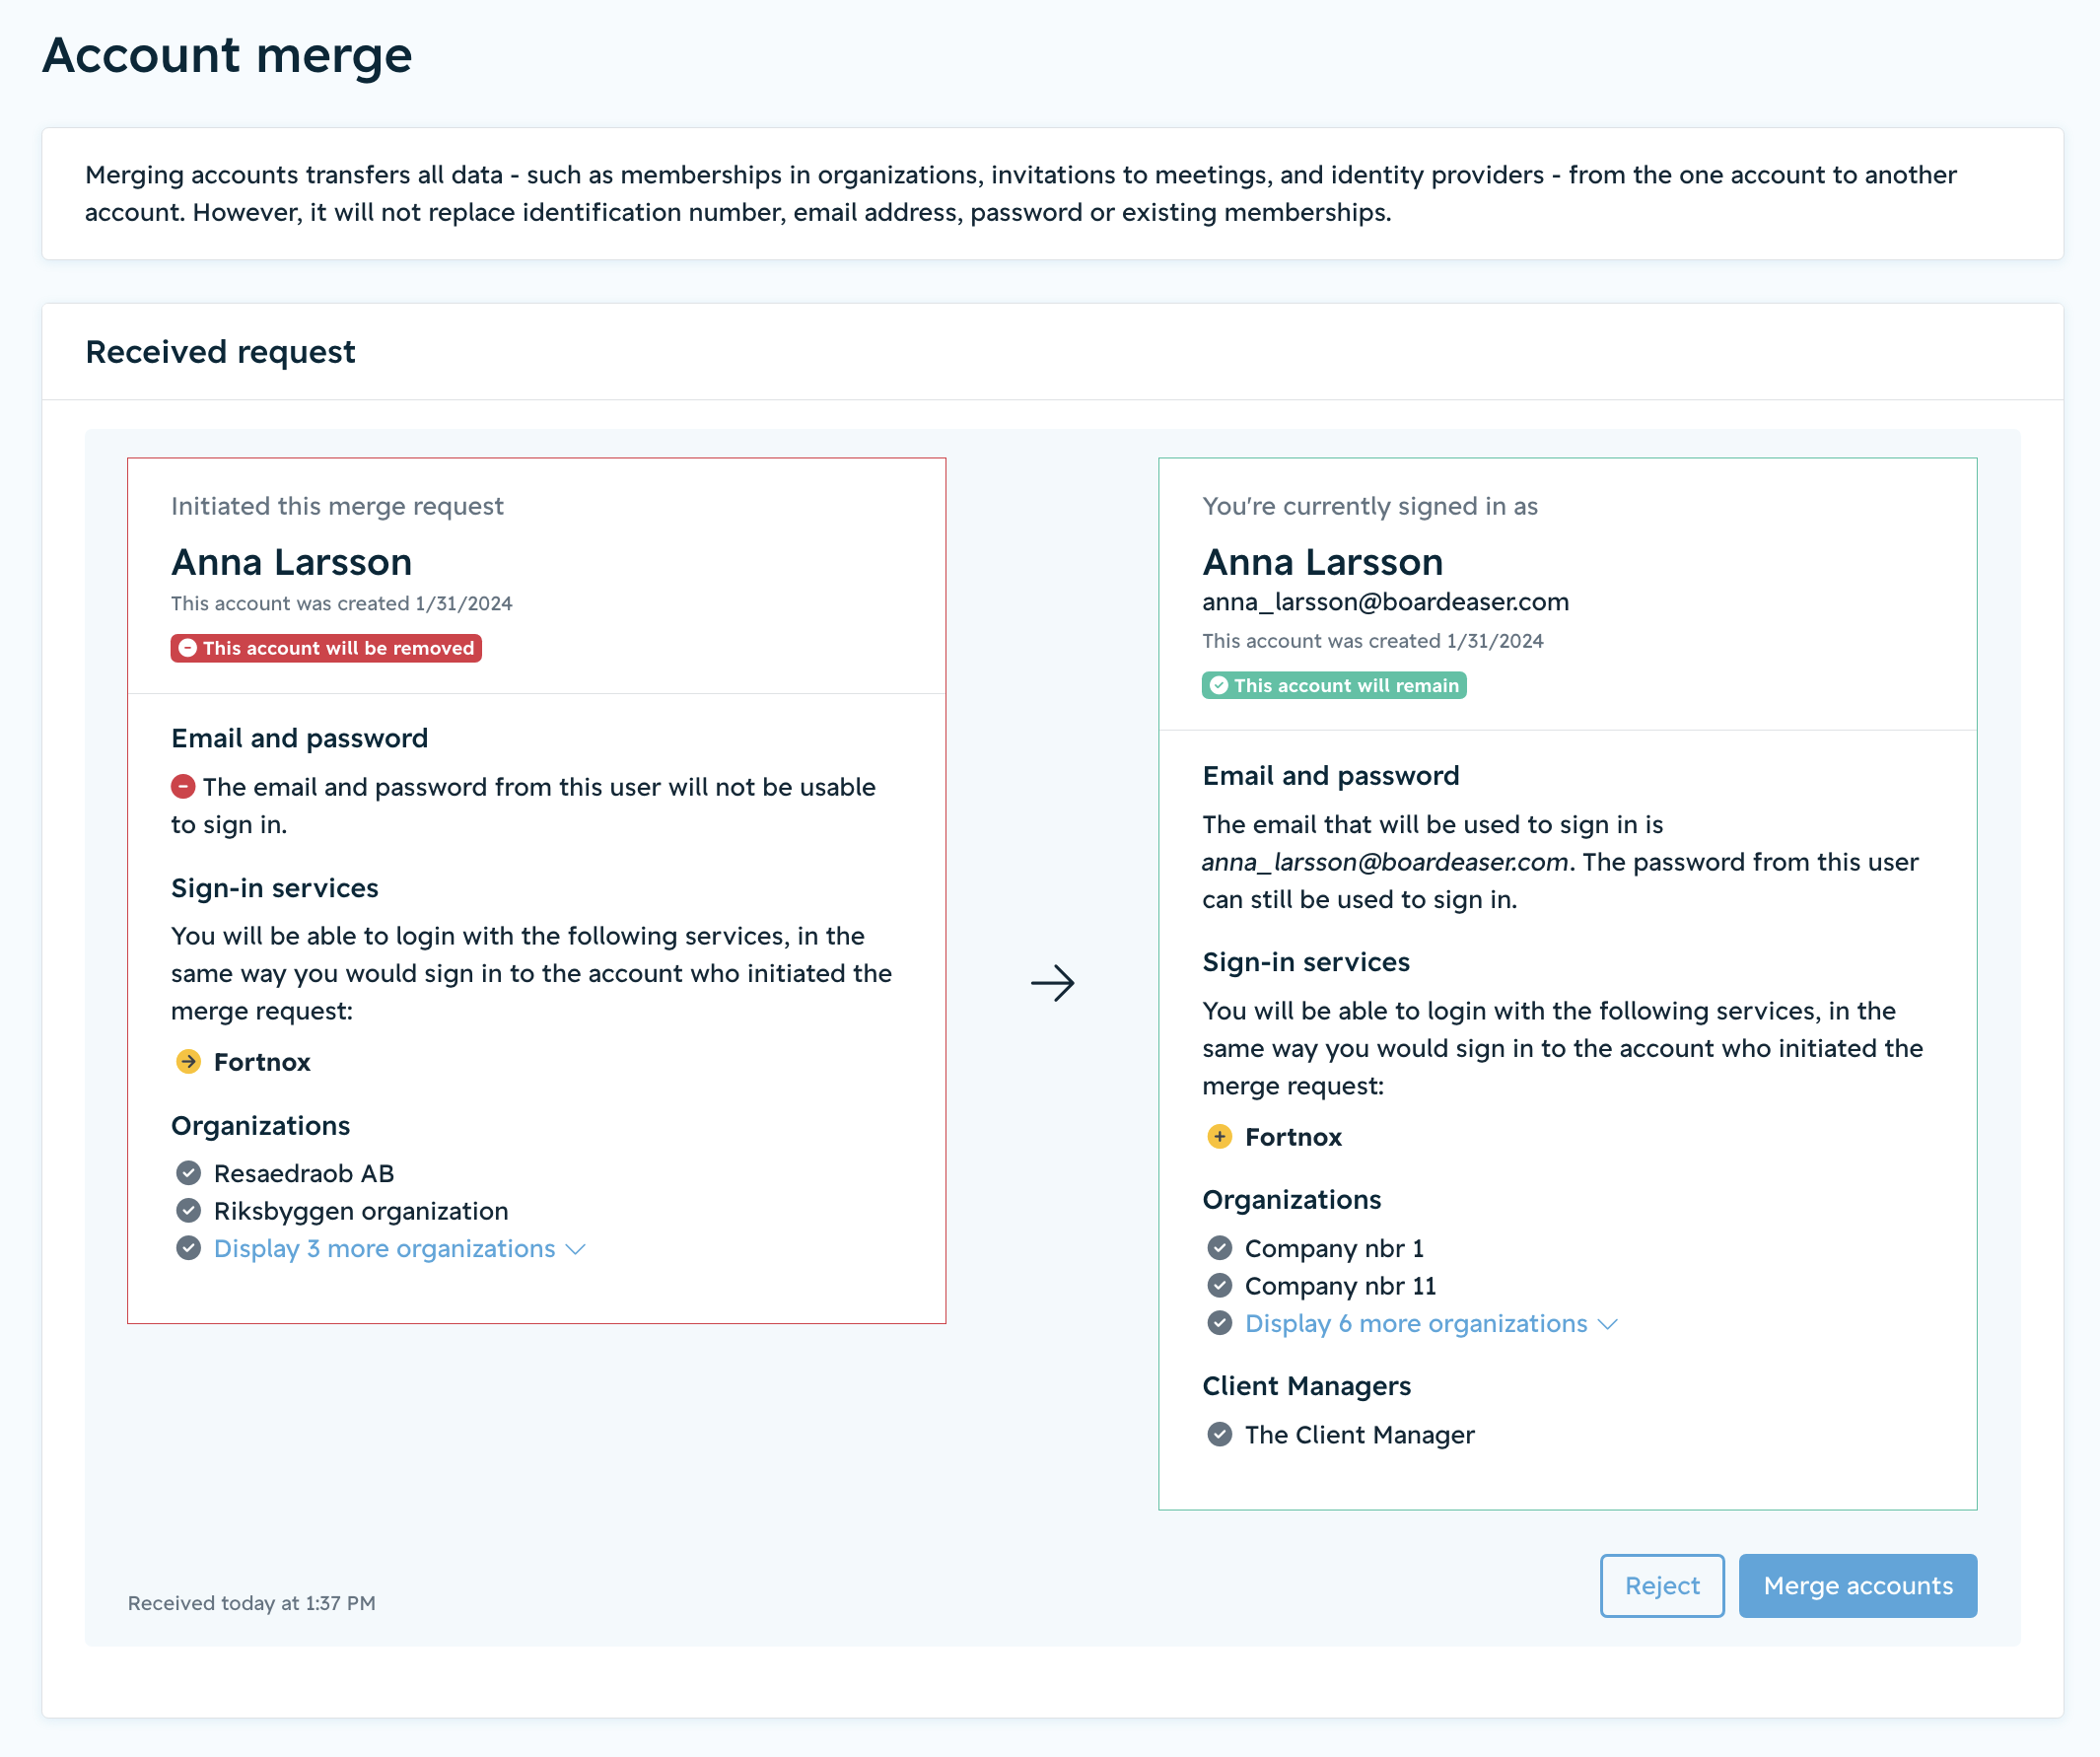The height and width of the screenshot is (1757, 2100).
Task: Click Fortnox label in left card
Action: tap(262, 1062)
